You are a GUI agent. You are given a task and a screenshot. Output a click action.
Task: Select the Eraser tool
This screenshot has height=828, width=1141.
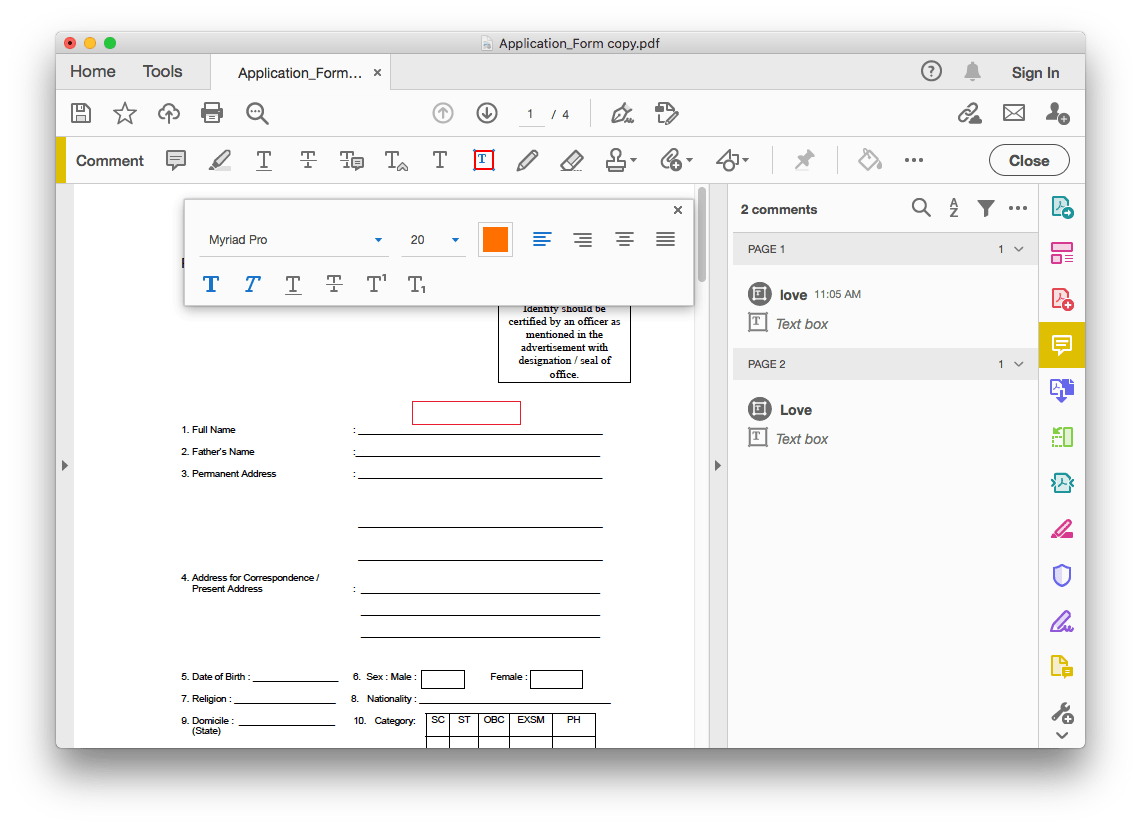(x=571, y=160)
